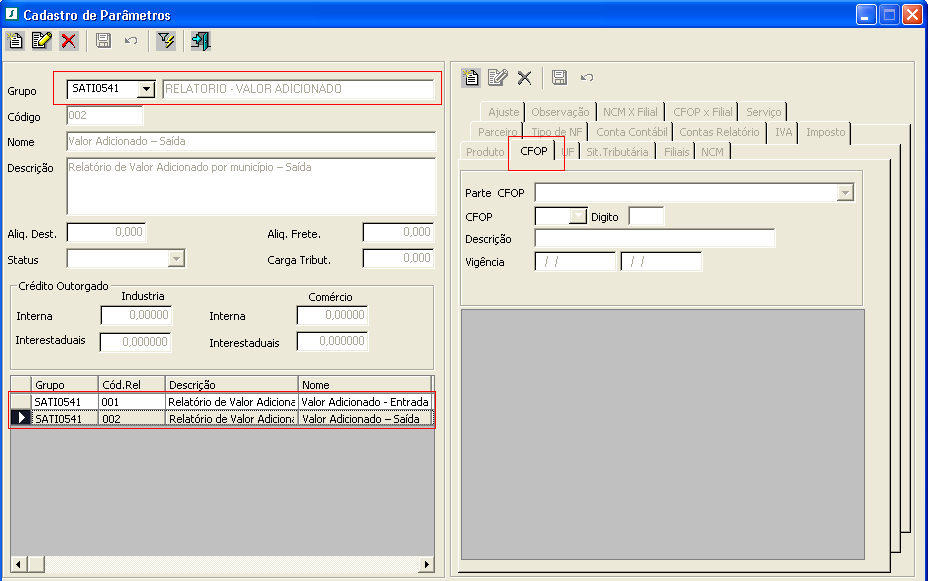
Task: Expand the Status dropdown list
Action: pos(176,259)
